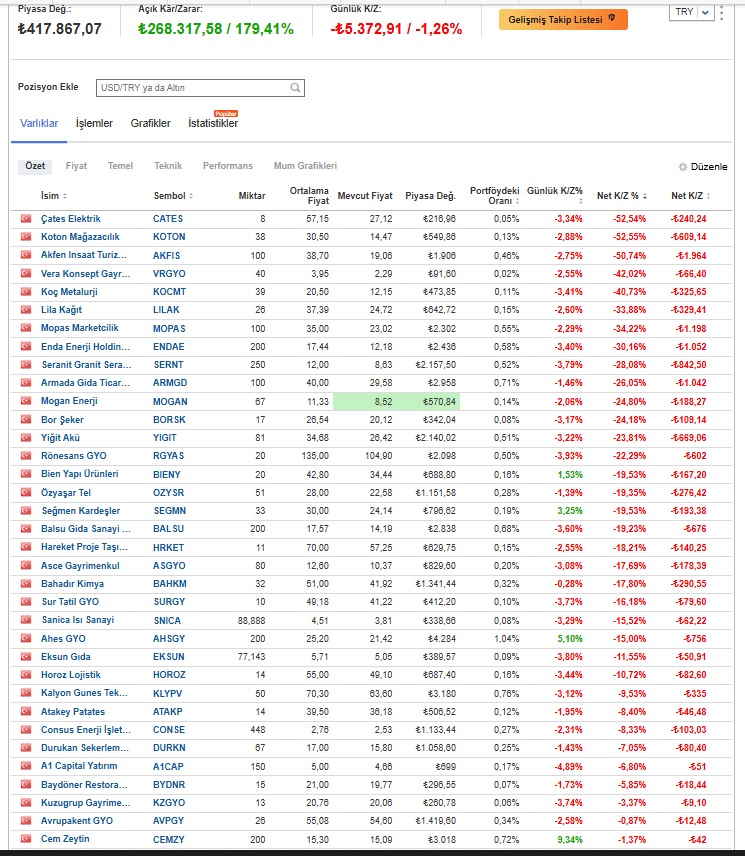745x856 pixels.
Task: Click the Mogan market value ₺570,84 cell
Action: tap(439, 401)
